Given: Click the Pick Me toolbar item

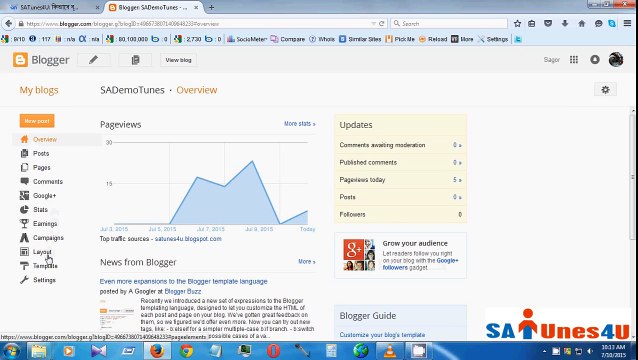Looking at the screenshot, I should tap(400, 39).
